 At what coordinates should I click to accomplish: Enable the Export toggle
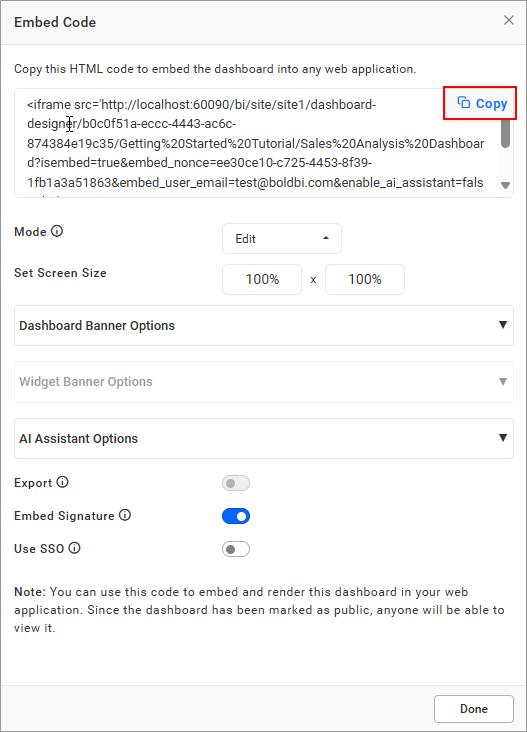[x=236, y=483]
